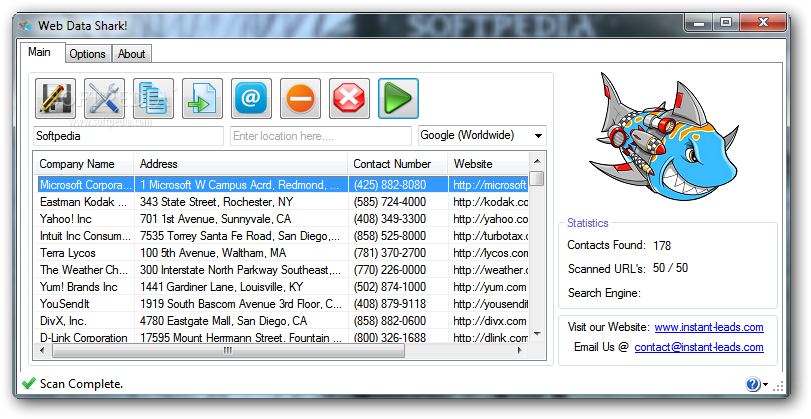Select the Terra Lycos company cell
The image size is (811, 419).
[85, 253]
